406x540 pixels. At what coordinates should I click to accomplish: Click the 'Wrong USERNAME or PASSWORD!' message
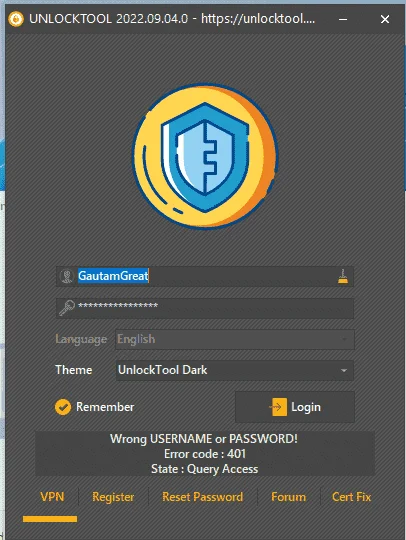[x=204, y=439]
